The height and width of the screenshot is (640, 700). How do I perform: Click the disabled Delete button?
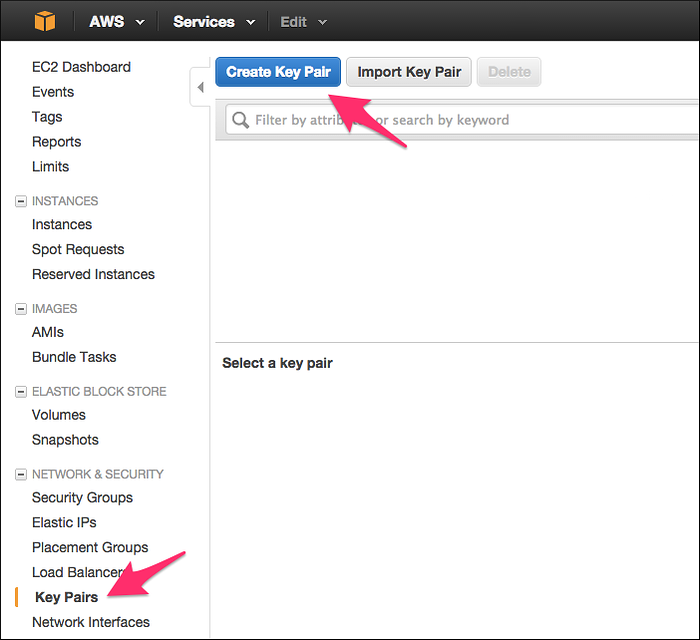(509, 72)
